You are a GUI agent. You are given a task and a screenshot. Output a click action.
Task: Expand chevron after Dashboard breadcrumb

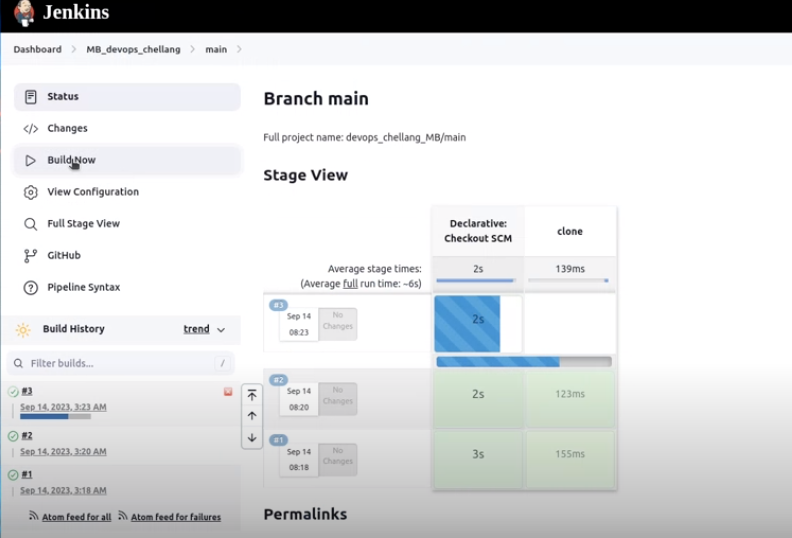(74, 50)
